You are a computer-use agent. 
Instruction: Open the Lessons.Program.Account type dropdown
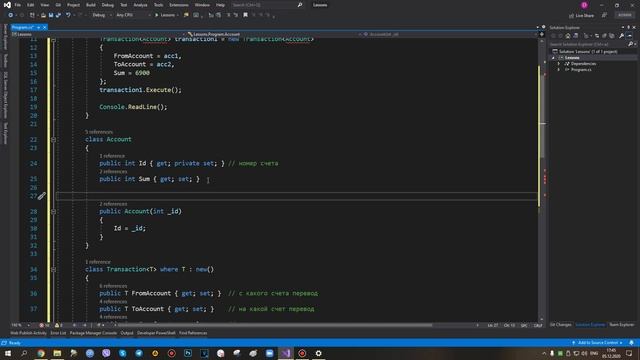[273, 34]
